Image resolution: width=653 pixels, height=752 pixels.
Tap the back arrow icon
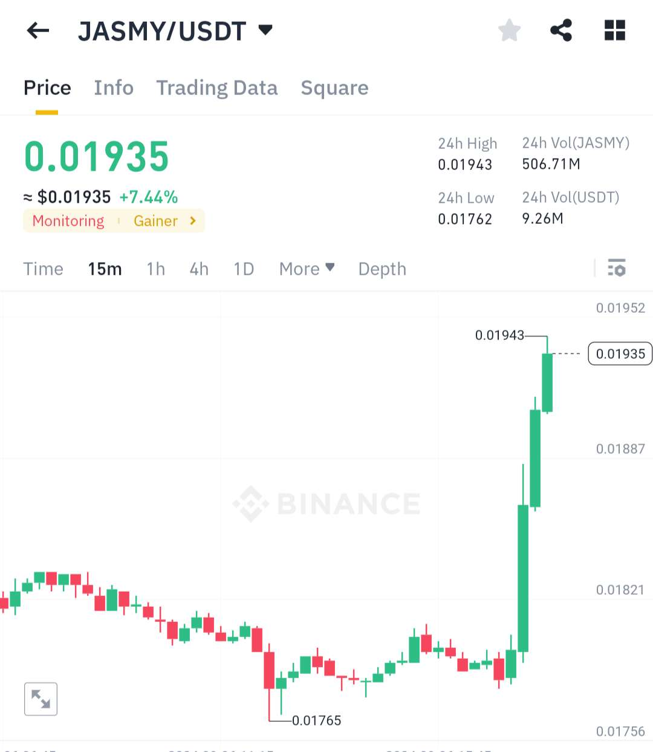(38, 31)
